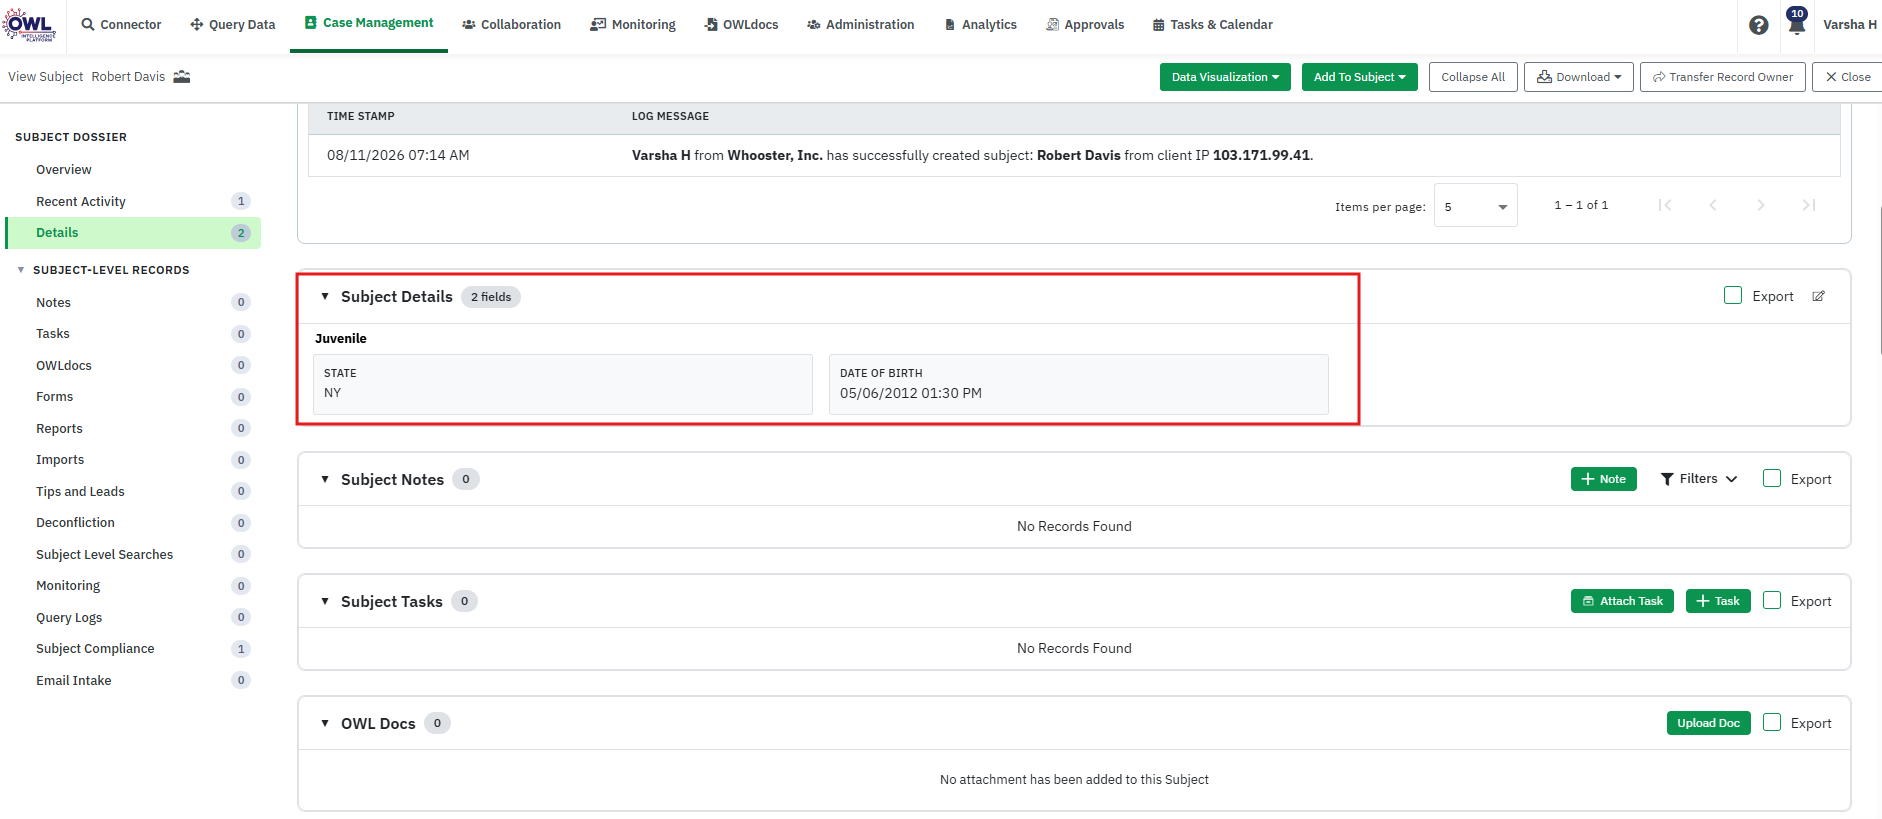Go to the next page of log entries
Screen dimensions: 1882x819
click(1760, 205)
